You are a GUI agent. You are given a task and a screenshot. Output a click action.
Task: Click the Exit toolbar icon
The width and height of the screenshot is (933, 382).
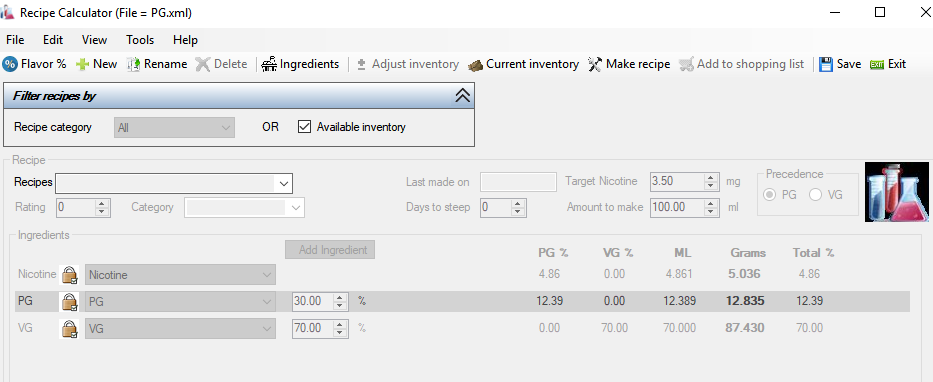point(877,64)
